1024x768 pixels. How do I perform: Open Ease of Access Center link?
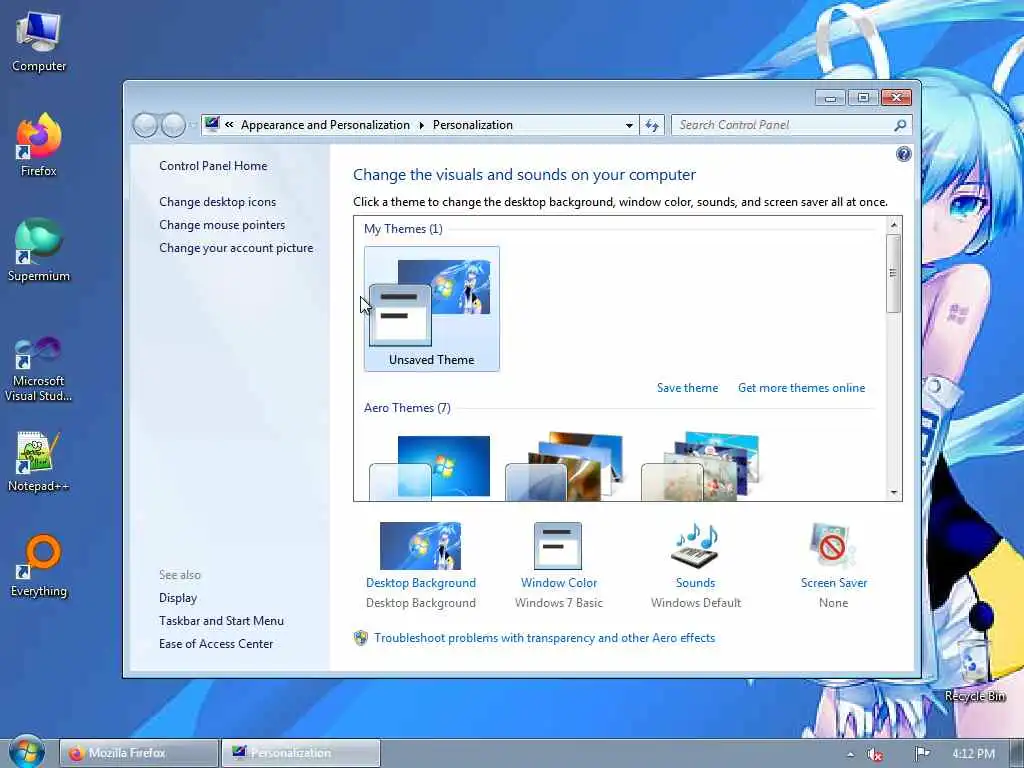point(216,643)
